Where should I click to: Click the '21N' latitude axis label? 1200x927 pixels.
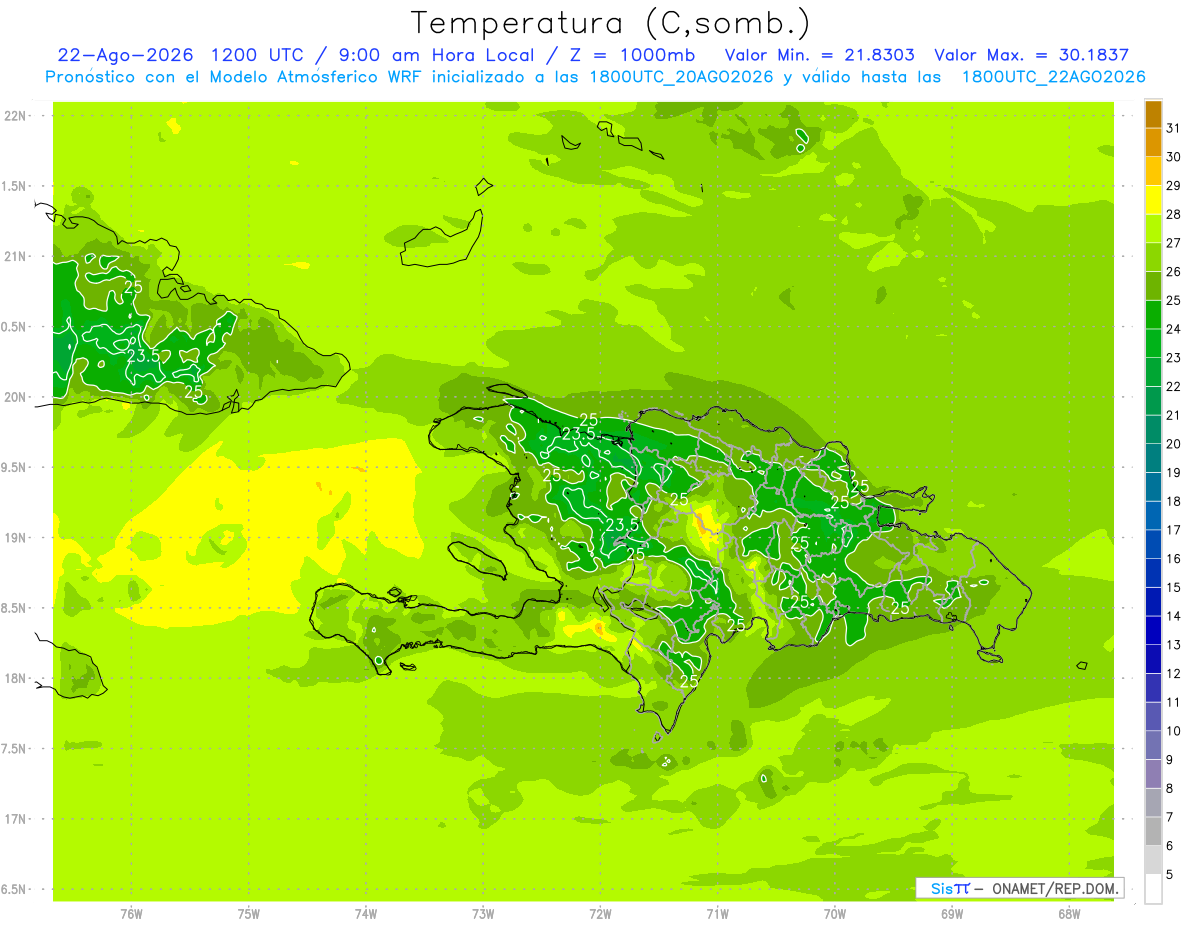pos(17,256)
